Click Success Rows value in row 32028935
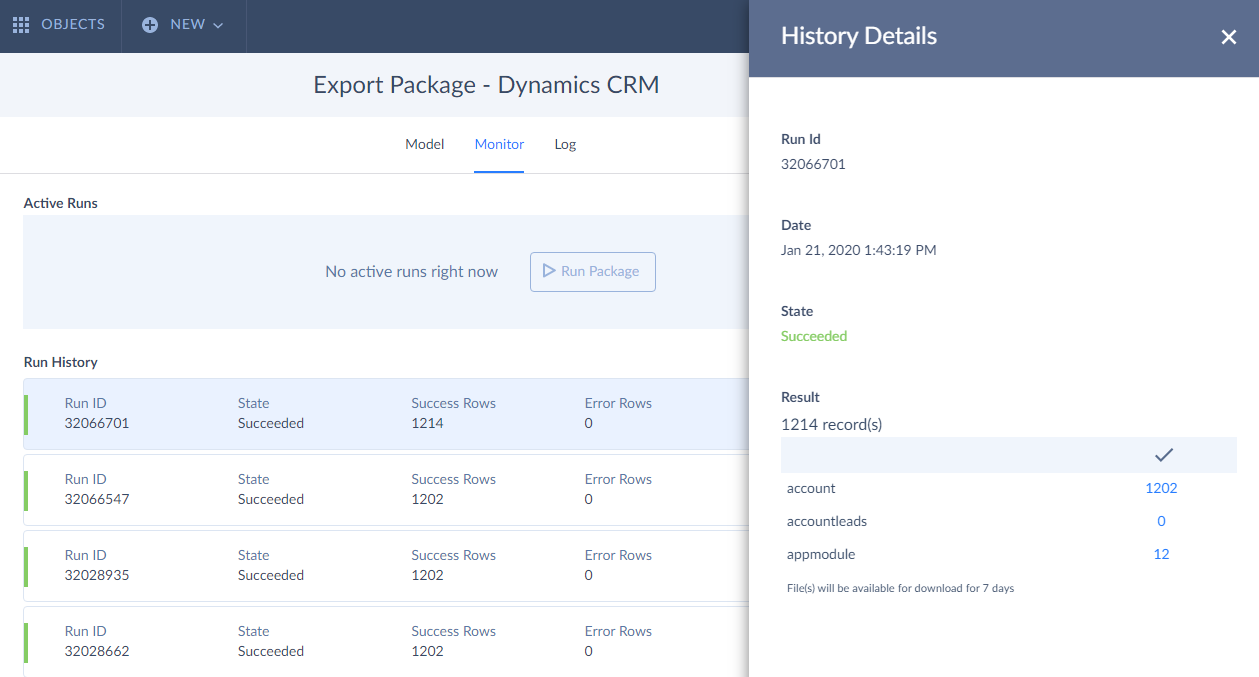This screenshot has height=677, width=1259. click(427, 575)
